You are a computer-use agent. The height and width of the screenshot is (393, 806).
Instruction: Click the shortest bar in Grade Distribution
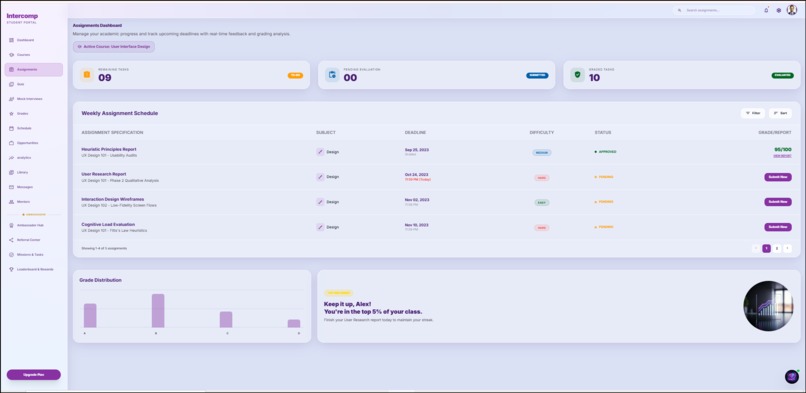coord(294,324)
